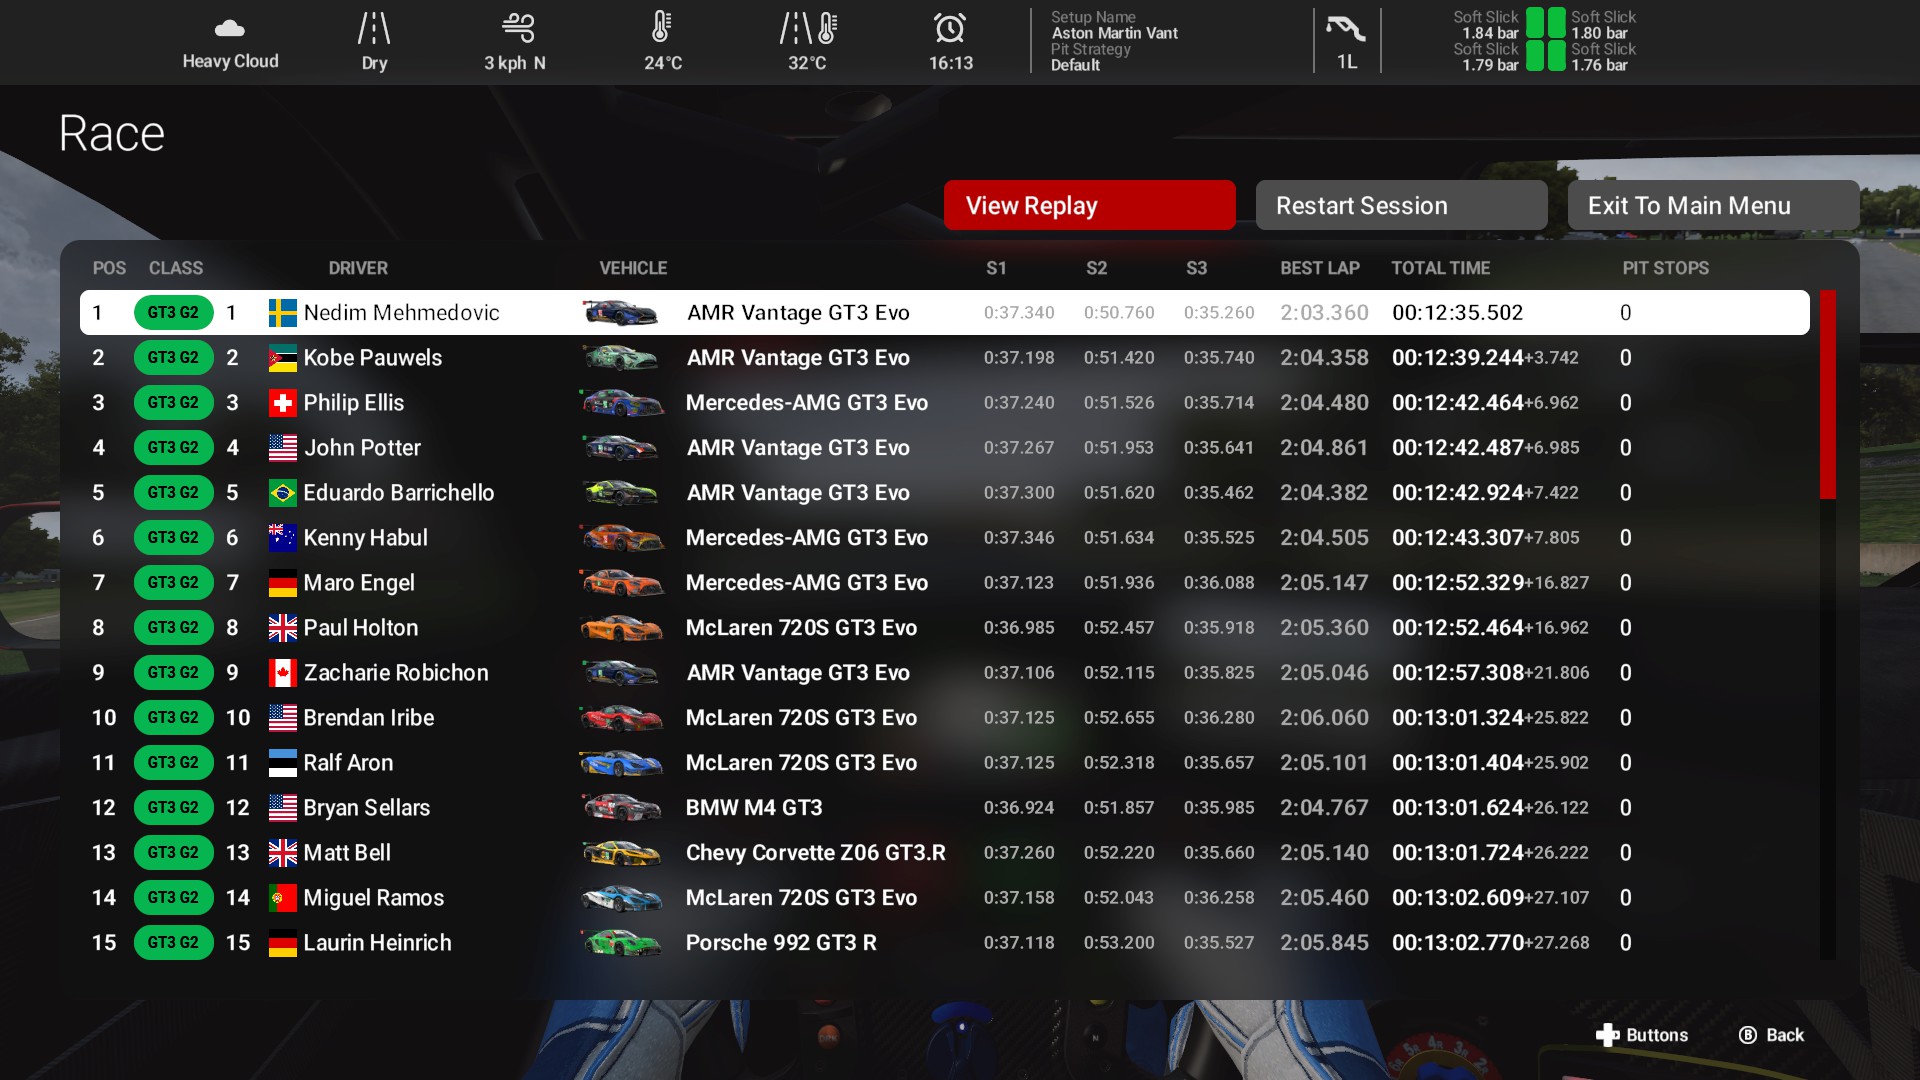Click View Replay
Viewport: 1920px width, 1080px height.
(1089, 205)
